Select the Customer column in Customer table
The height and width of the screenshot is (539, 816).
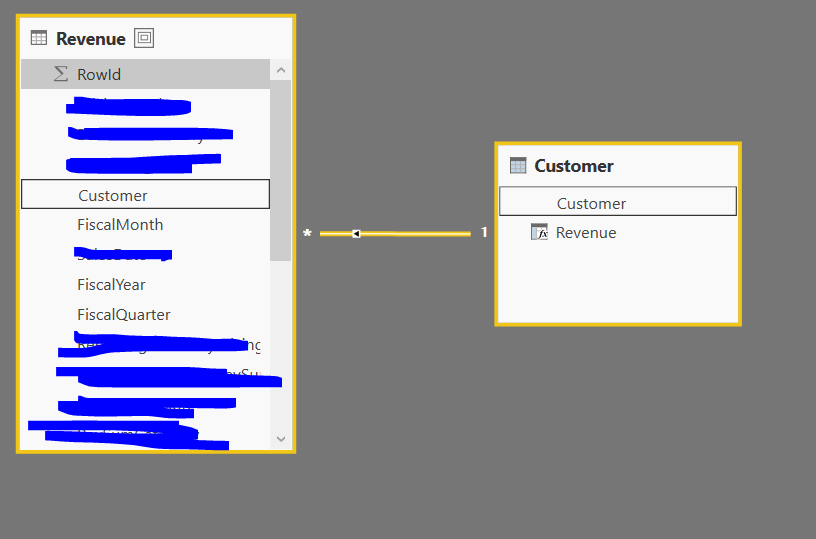(618, 201)
